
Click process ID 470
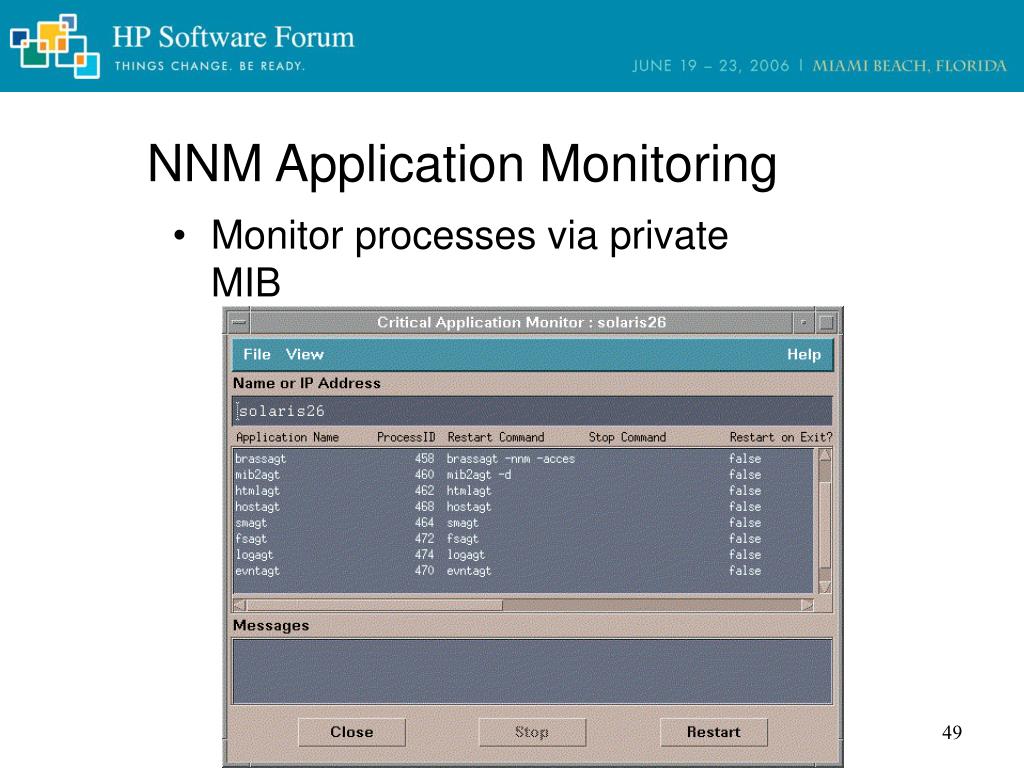click(424, 571)
